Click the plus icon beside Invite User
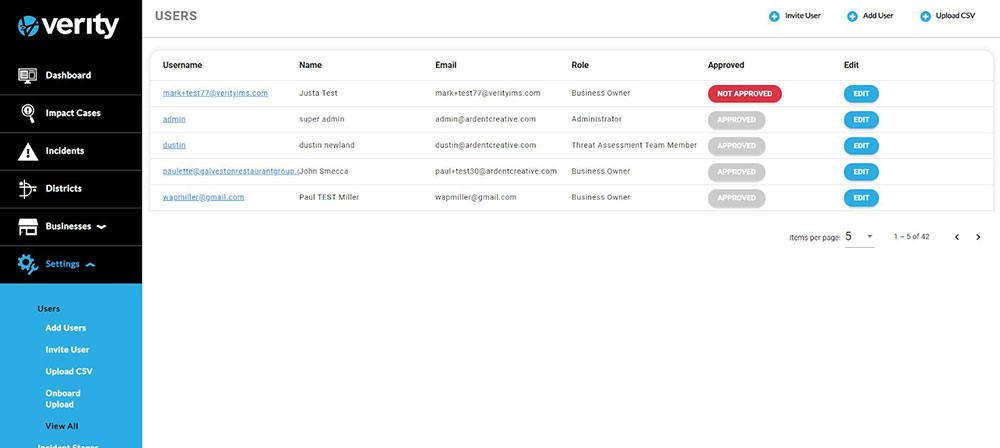Viewport: 1000px width, 448px height. click(774, 17)
